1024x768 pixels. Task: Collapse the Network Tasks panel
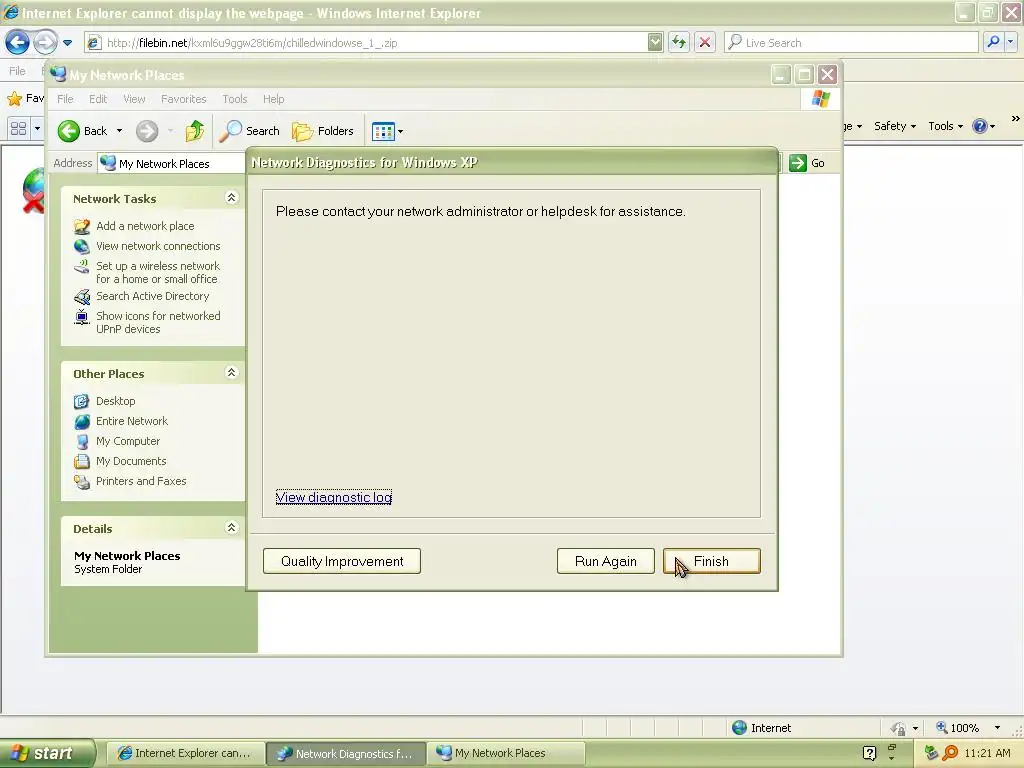point(231,197)
